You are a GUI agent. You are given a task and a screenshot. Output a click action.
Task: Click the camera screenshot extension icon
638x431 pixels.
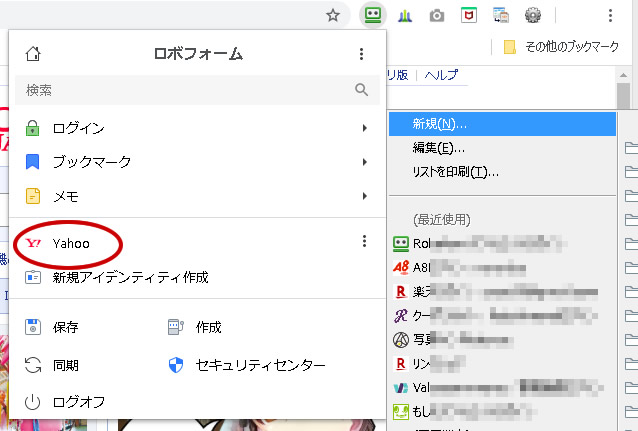(x=437, y=16)
